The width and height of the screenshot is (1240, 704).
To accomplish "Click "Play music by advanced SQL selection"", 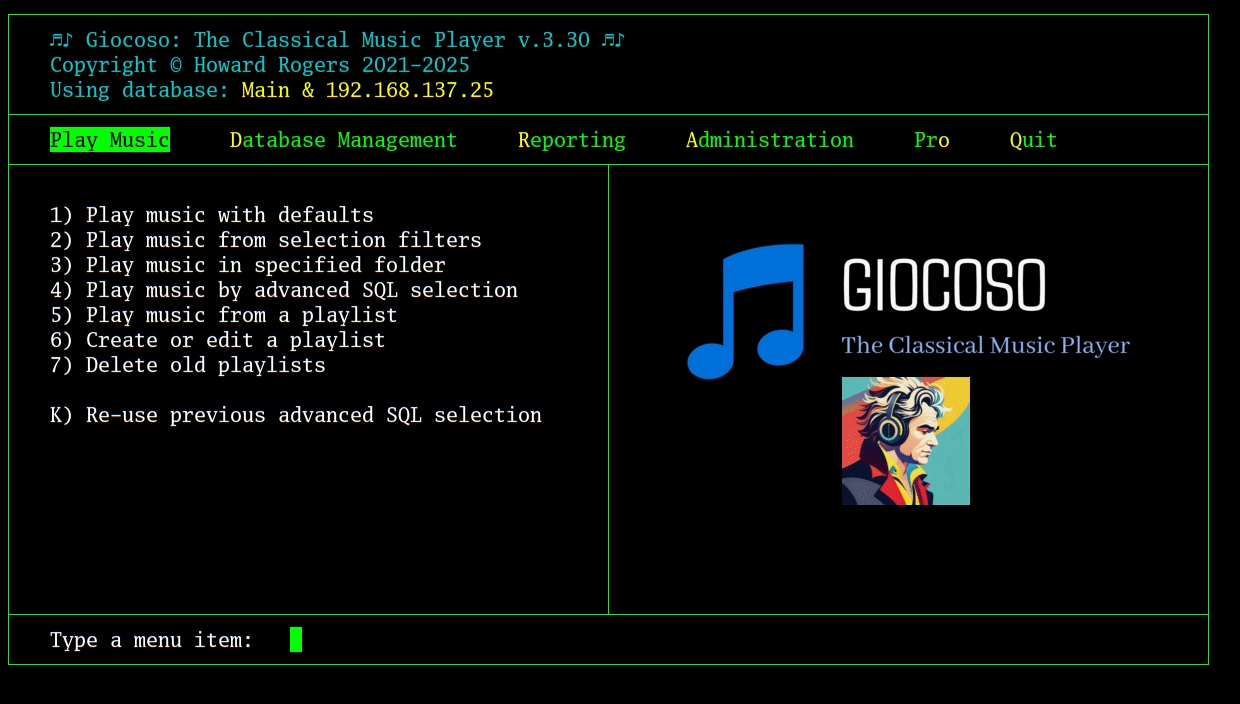I will pyautogui.click(x=284, y=290).
